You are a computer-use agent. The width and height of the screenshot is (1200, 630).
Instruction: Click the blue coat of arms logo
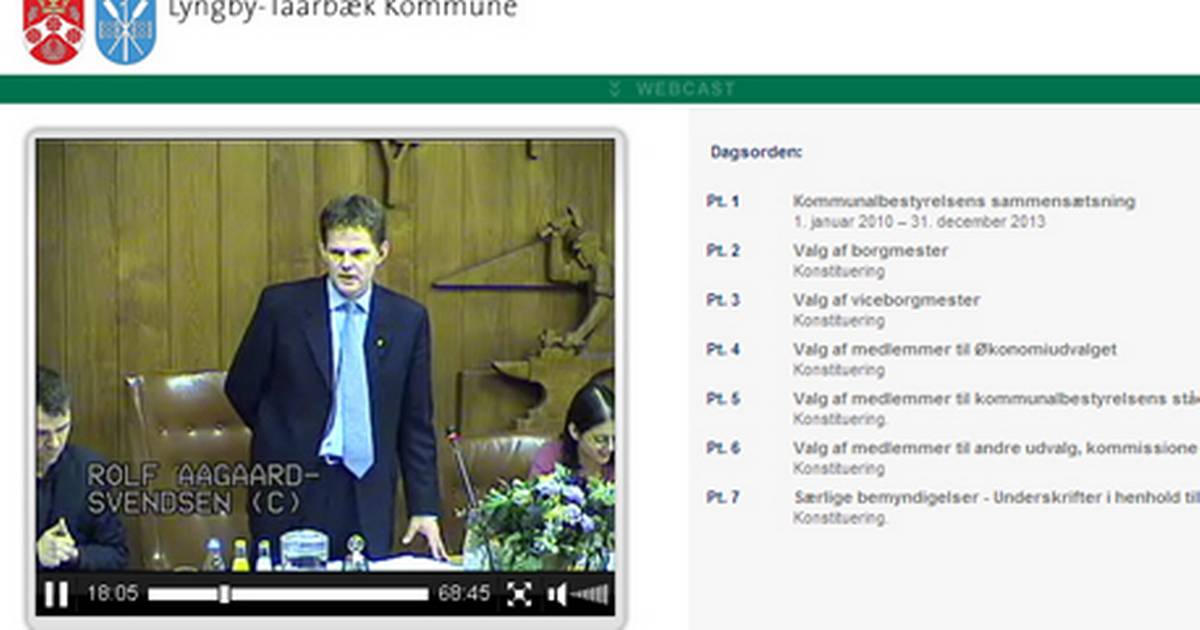[x=125, y=31]
